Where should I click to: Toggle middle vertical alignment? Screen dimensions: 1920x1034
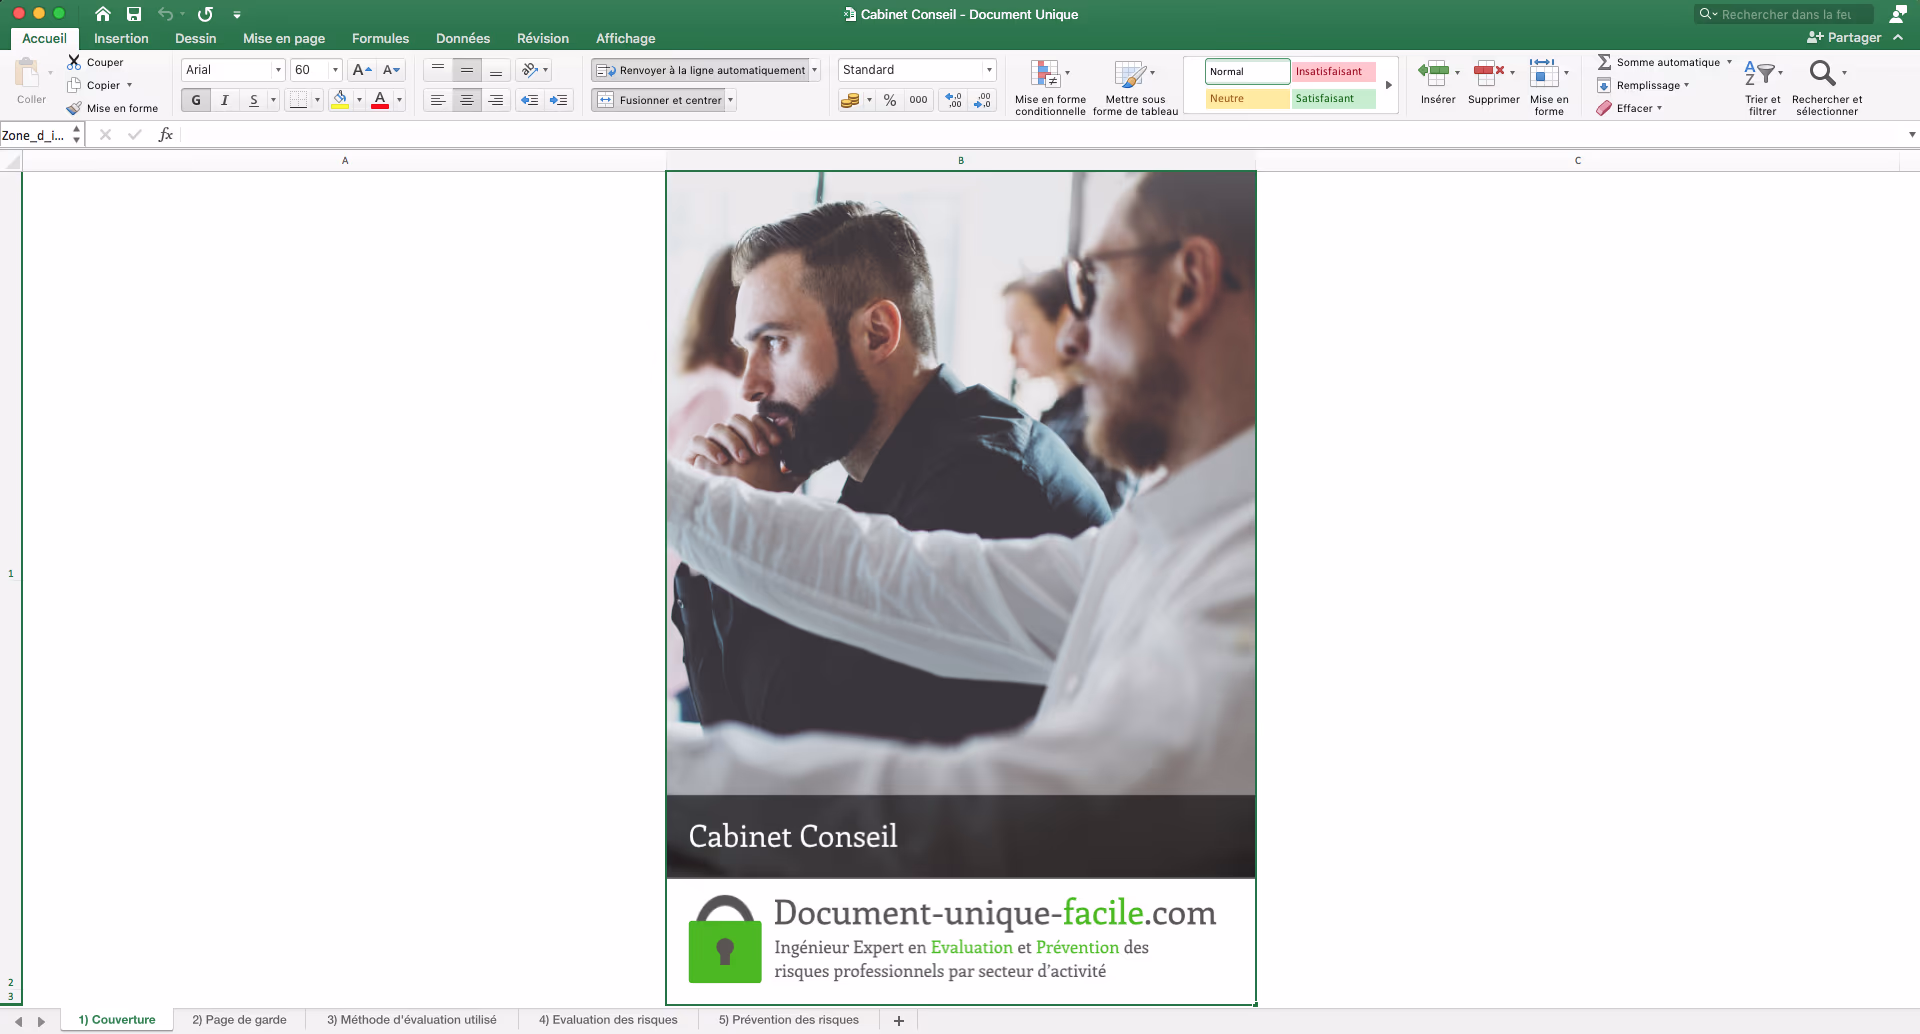click(467, 70)
